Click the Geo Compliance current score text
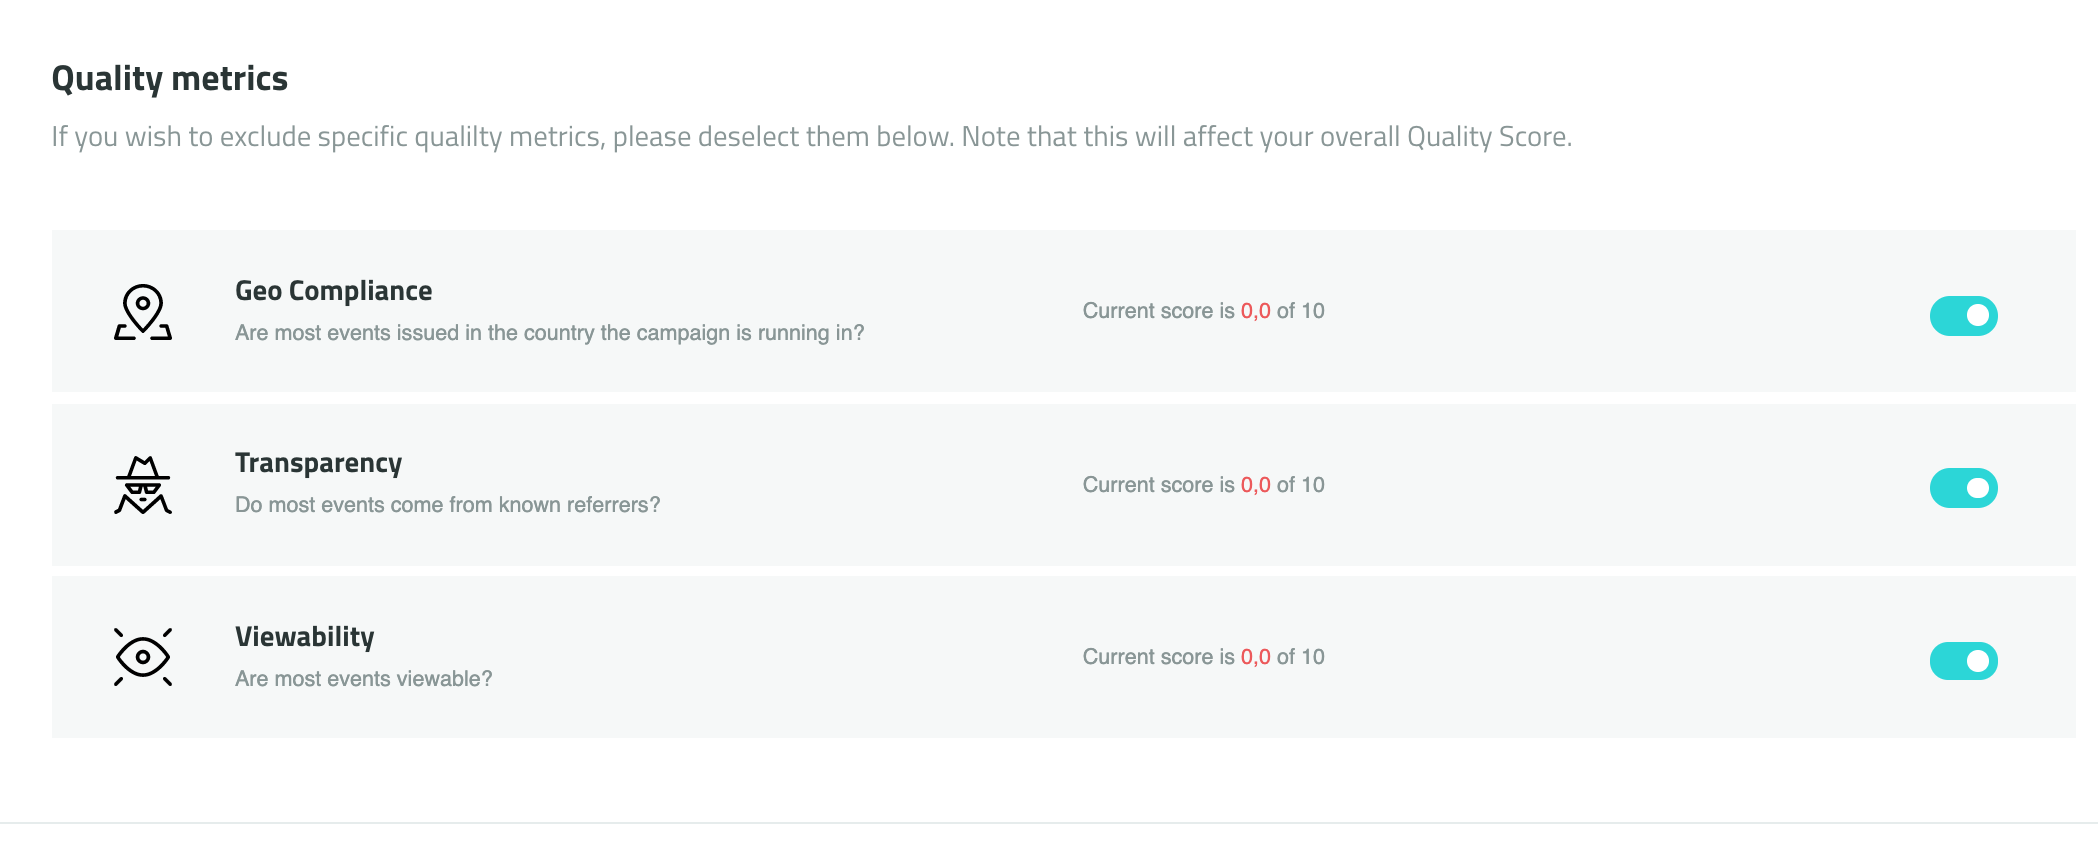 [1203, 311]
